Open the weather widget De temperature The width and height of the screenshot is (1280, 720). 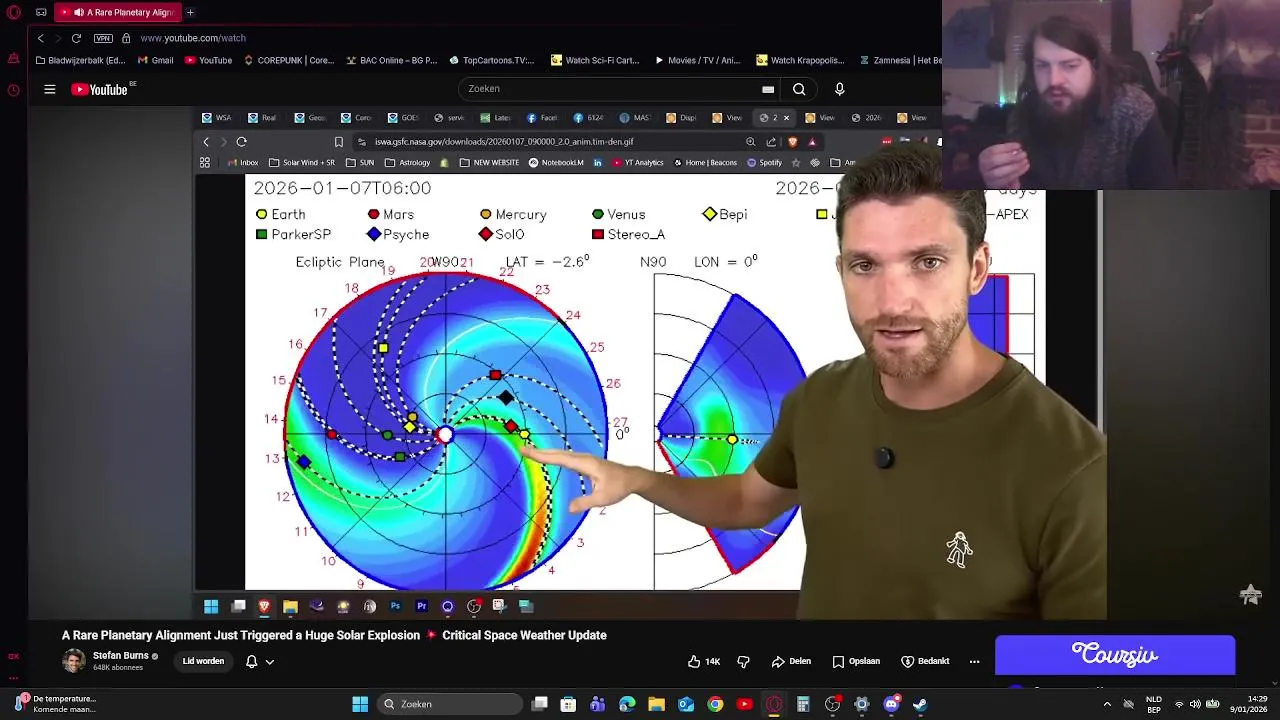[x=56, y=704]
